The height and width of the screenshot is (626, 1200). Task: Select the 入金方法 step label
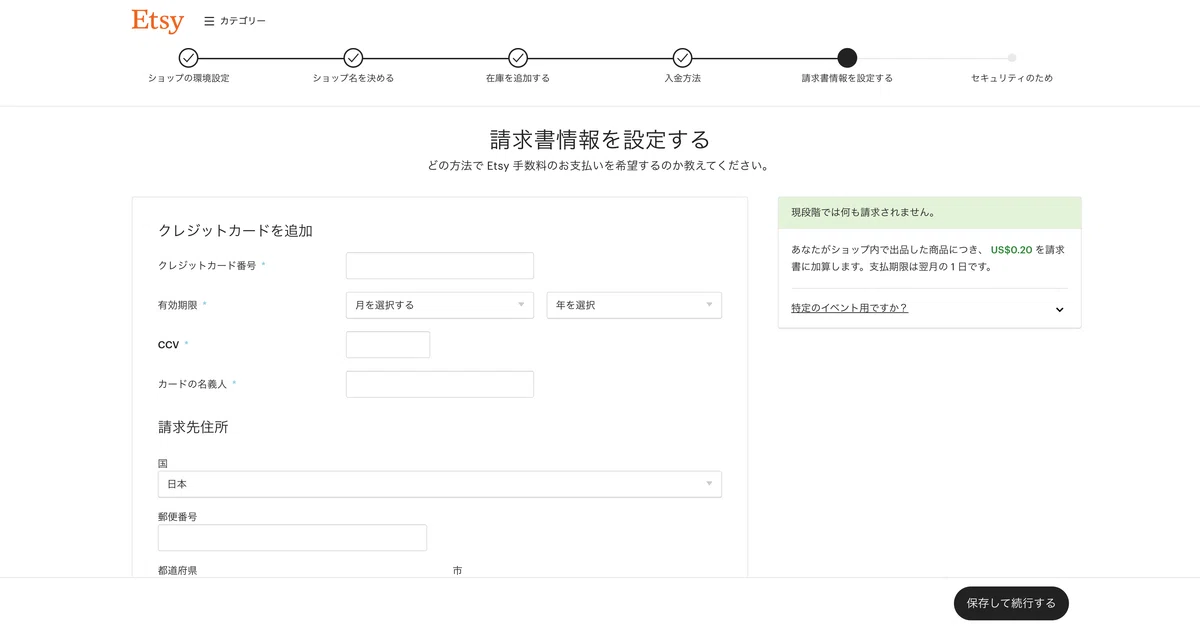point(682,78)
